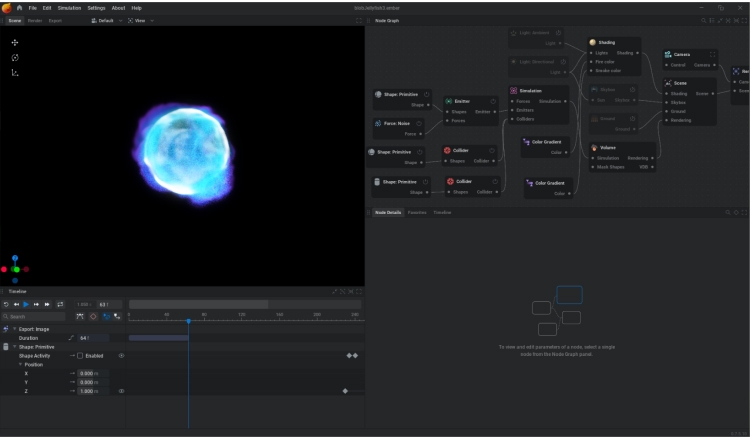Open the Simulation menu
The height and width of the screenshot is (439, 750).
69,8
